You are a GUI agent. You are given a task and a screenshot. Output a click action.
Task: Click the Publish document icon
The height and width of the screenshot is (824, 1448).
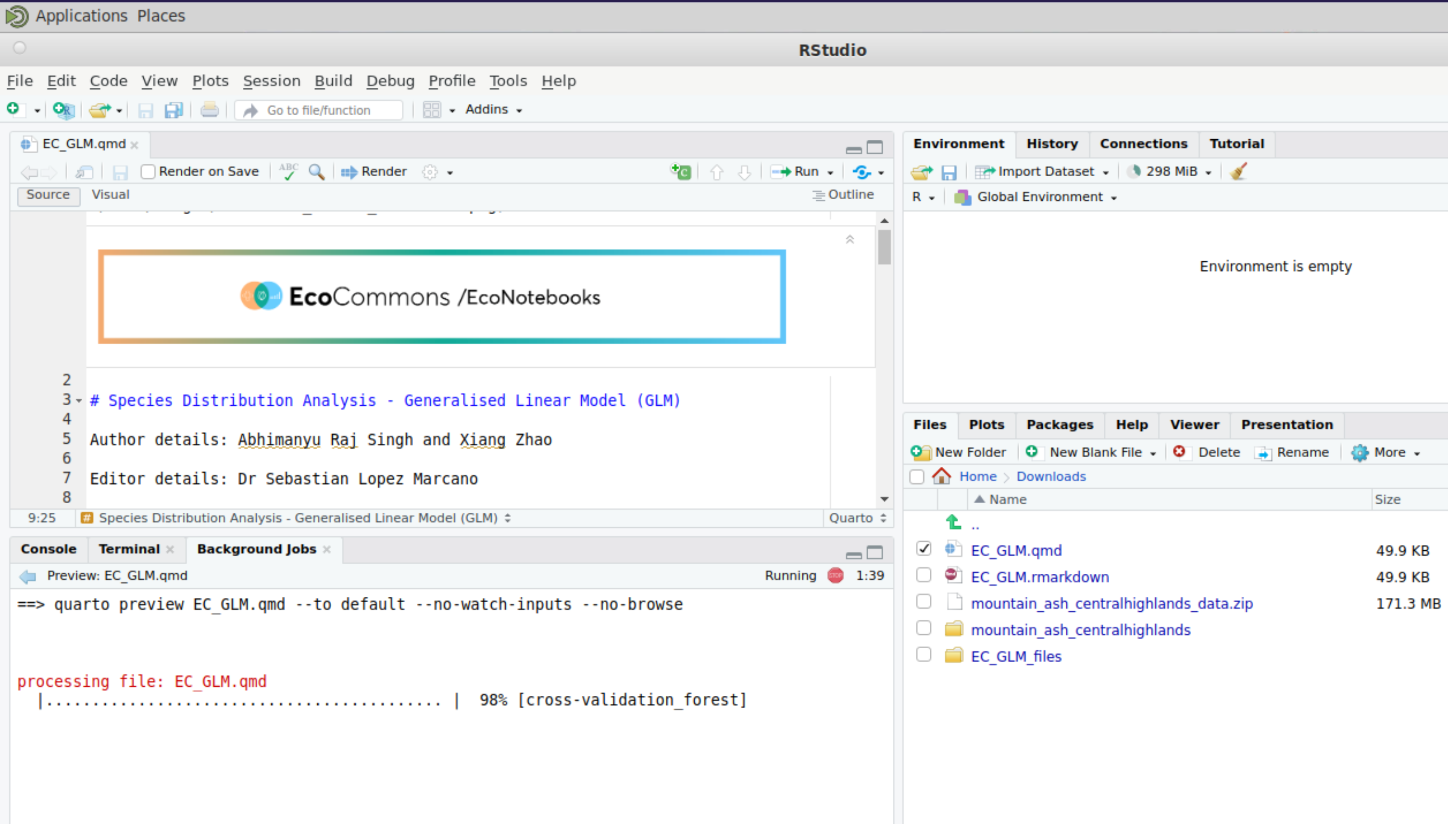coord(862,172)
